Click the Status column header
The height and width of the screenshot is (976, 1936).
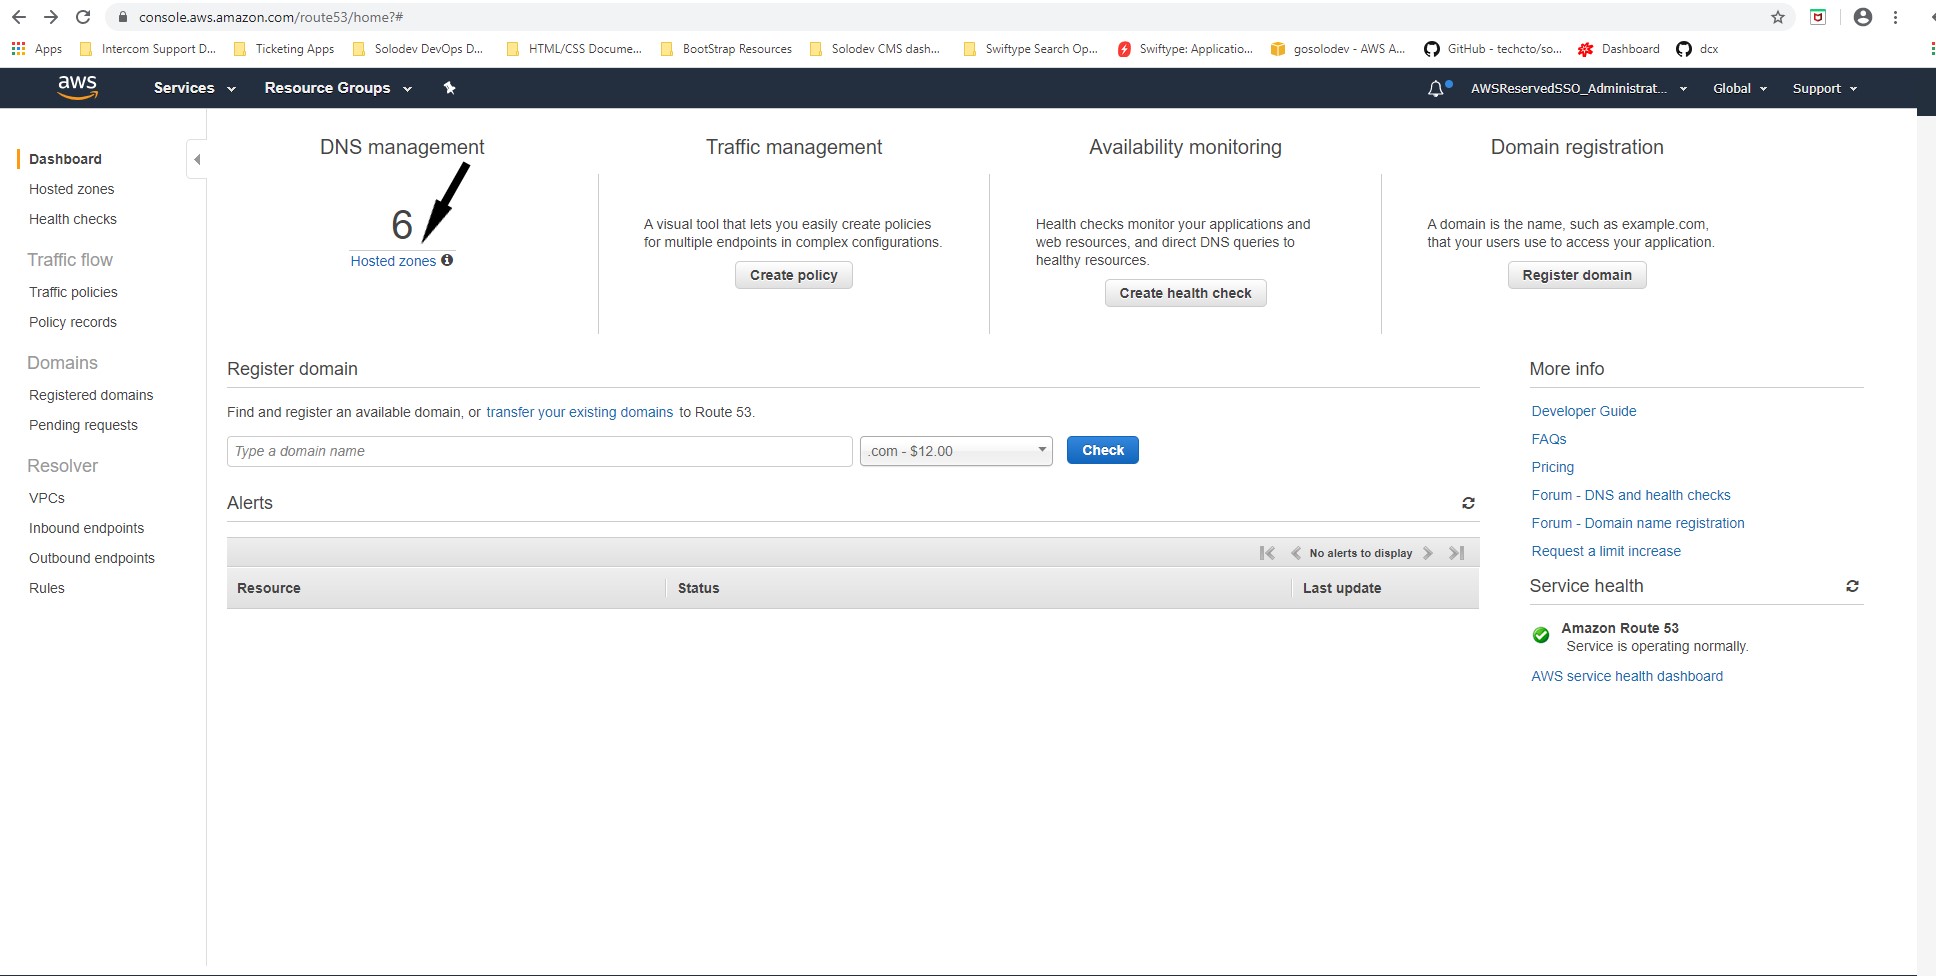[978, 588]
